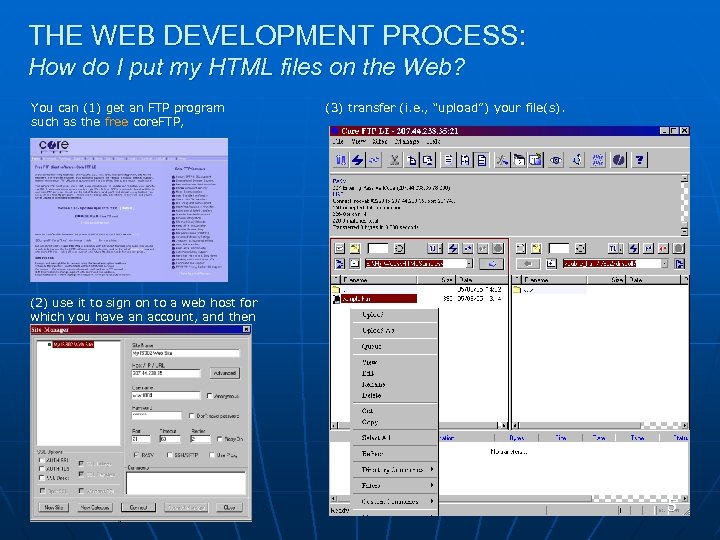This screenshot has height=540, width=720.
Task: Expand the Filters submenu arrow
Action: pos(432,485)
